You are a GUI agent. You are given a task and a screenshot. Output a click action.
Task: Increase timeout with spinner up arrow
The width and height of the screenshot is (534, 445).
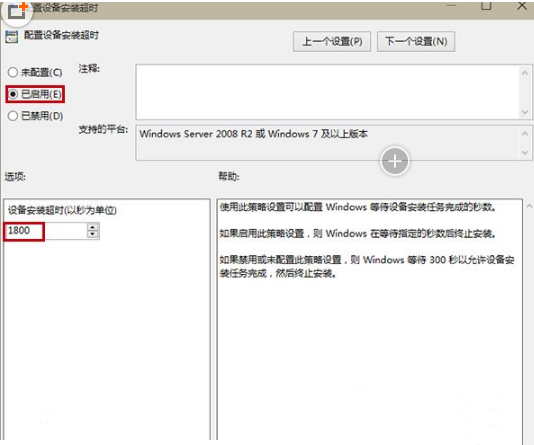[x=93, y=227]
